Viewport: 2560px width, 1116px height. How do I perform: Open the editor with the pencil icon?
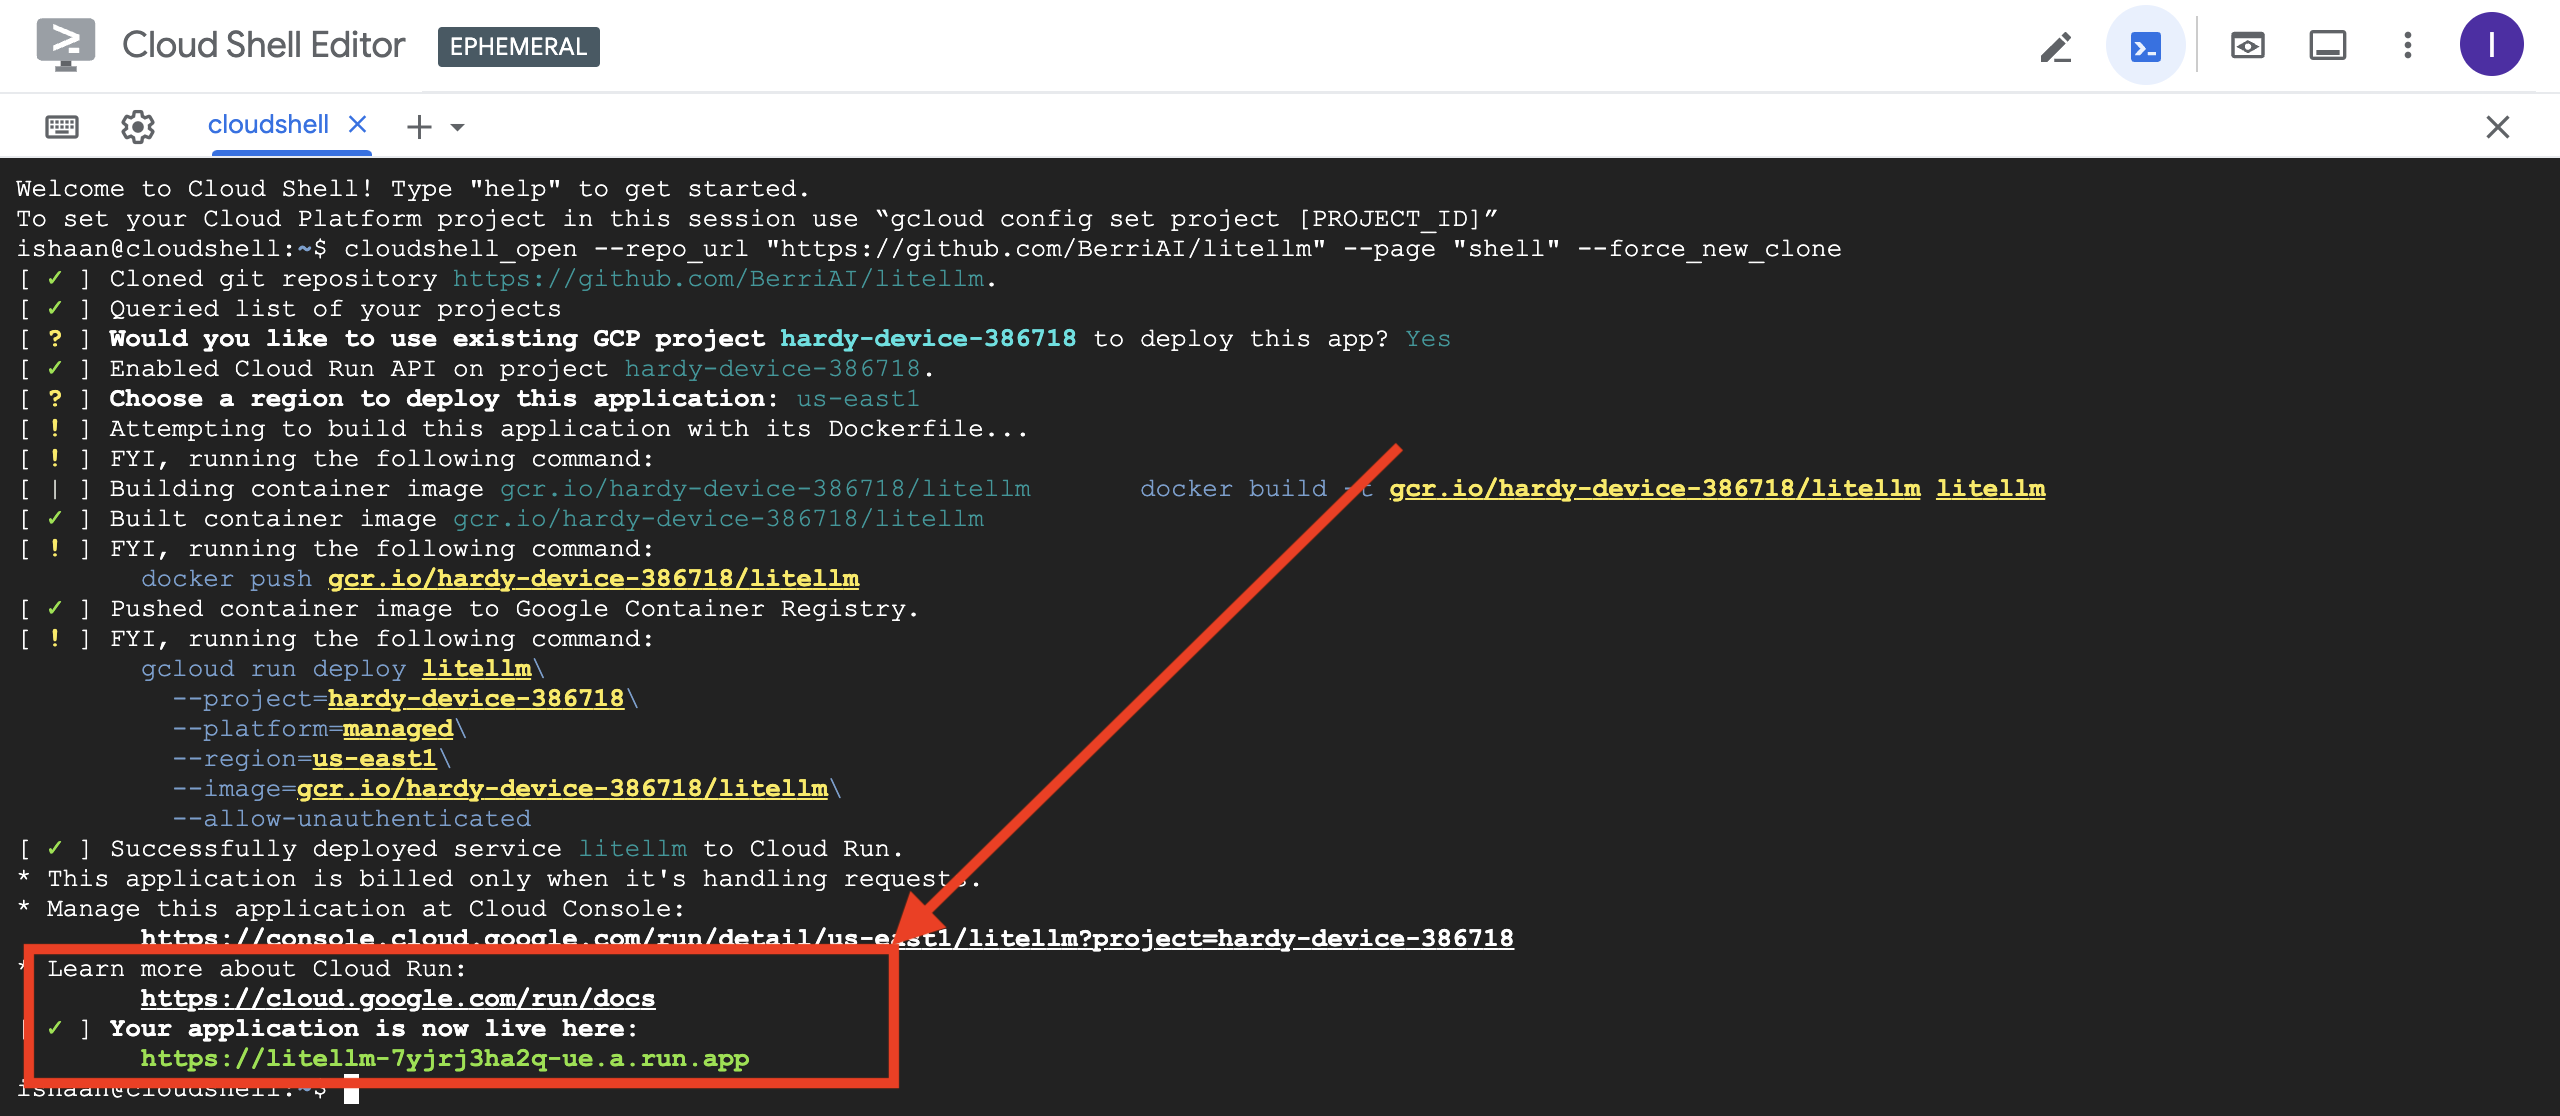[2056, 47]
